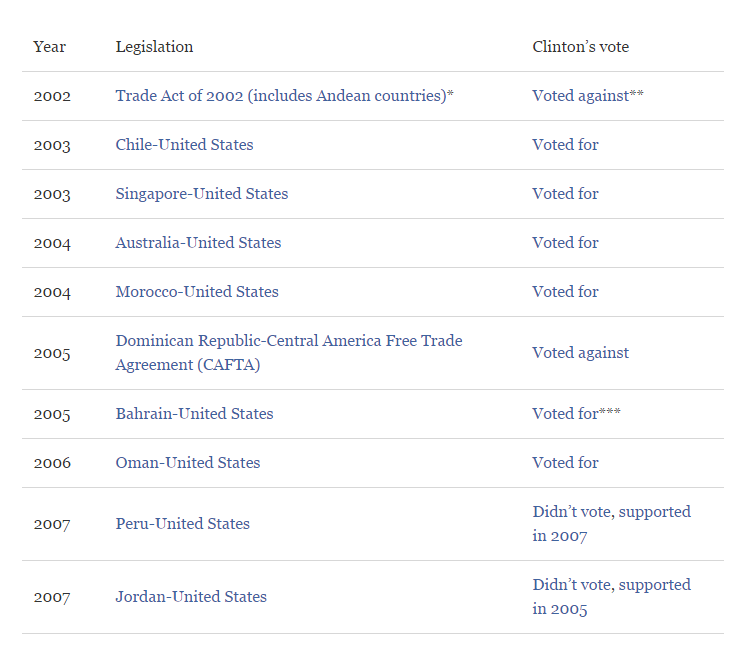The image size is (740, 662).
Task: Click the 'Voted for***' Bahrain vote link
Action: [577, 414]
